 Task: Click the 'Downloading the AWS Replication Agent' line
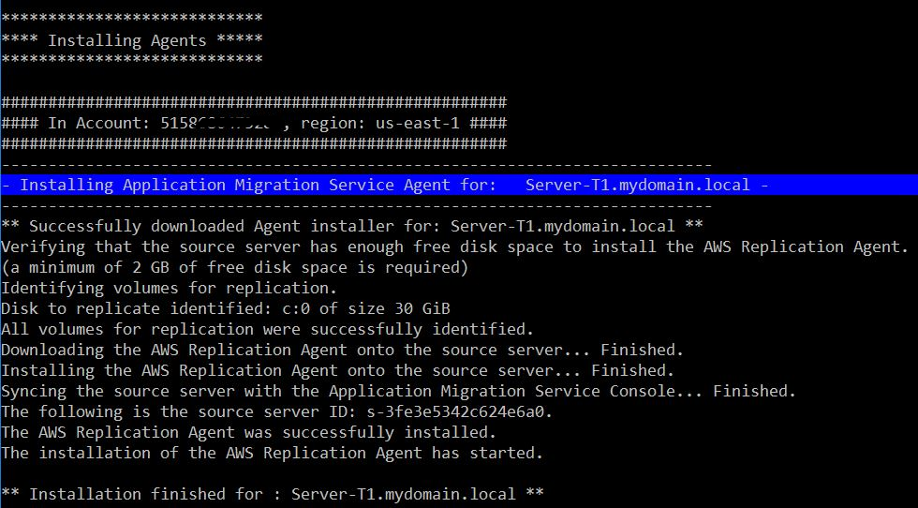pyautogui.click(x=342, y=350)
